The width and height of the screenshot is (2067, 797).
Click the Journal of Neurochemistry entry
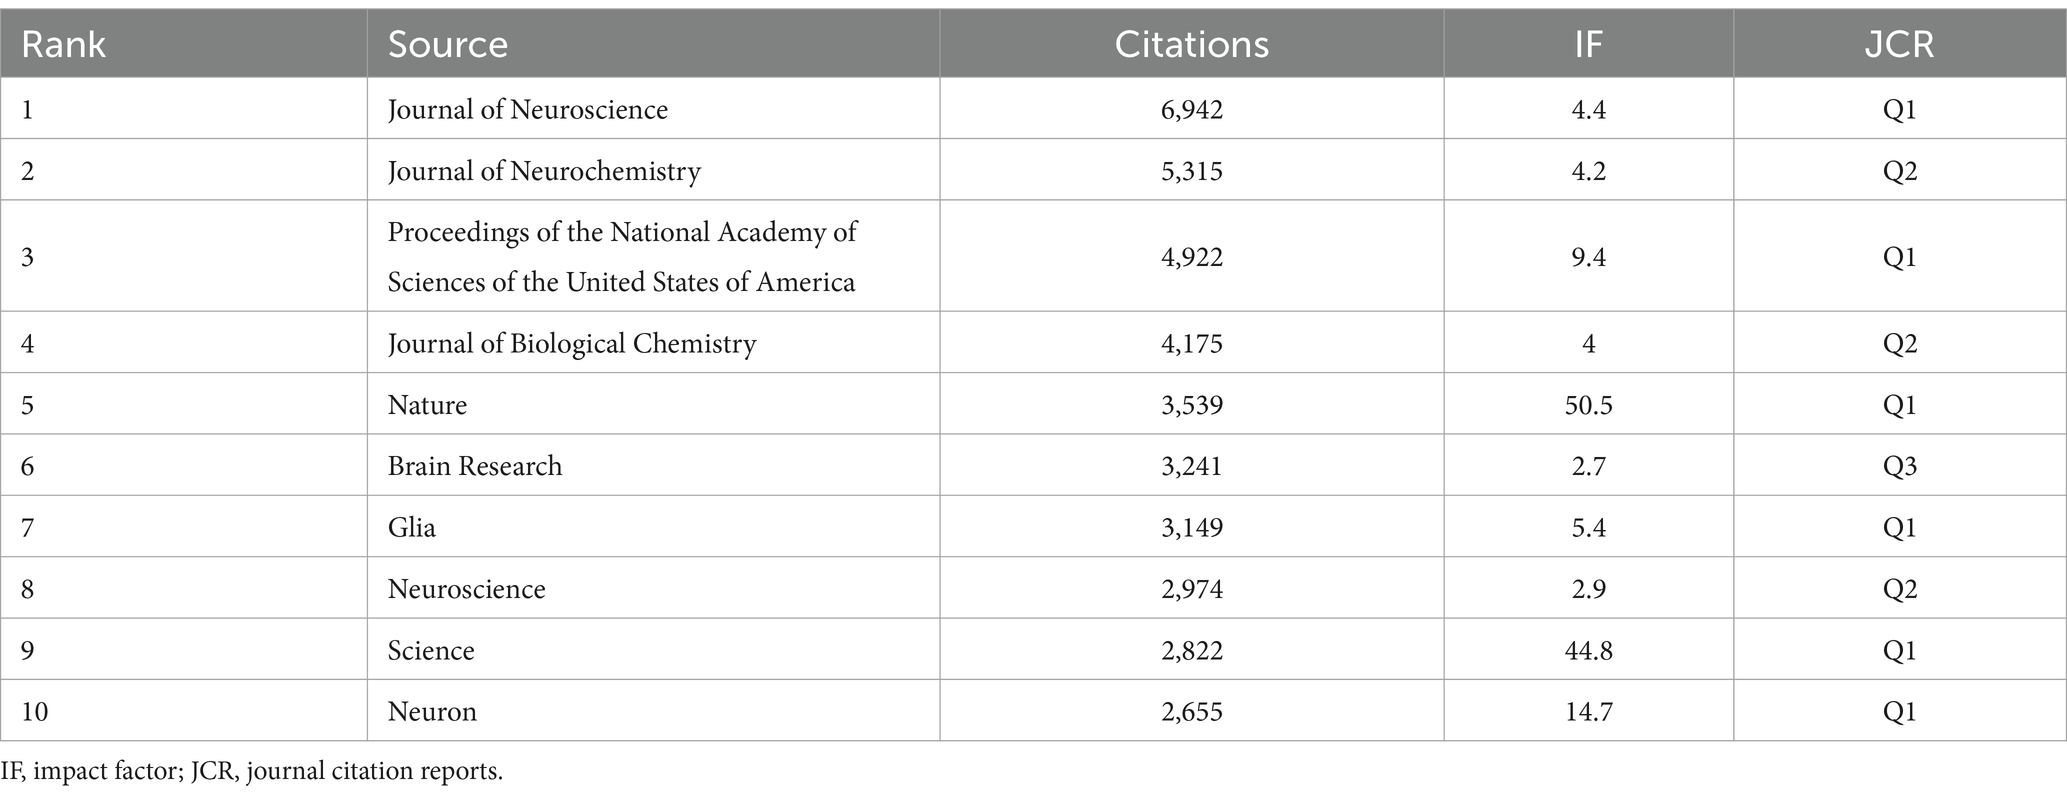pyautogui.click(x=544, y=171)
